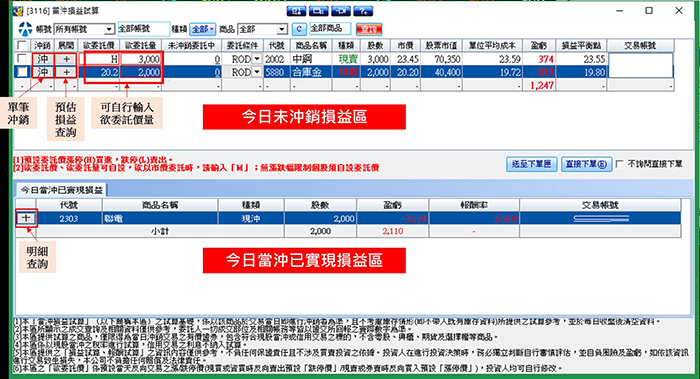Click the 送至下單匣 button
Screen dimensions: 700x379
click(x=531, y=164)
